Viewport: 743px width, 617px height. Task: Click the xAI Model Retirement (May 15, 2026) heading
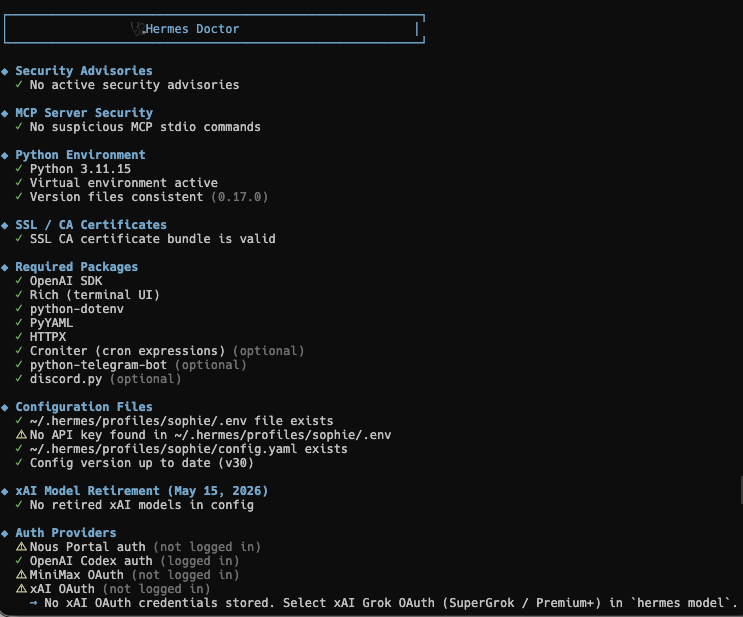(142, 490)
